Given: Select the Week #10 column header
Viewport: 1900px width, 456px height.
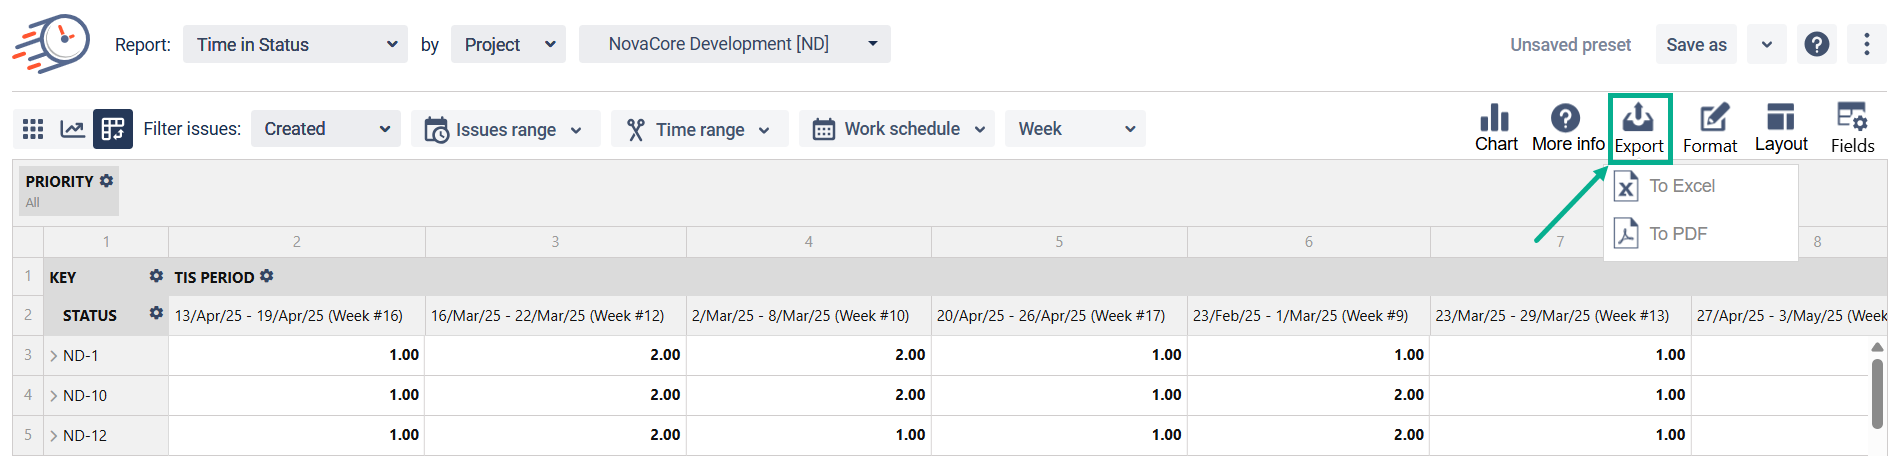Looking at the screenshot, I should (x=809, y=316).
